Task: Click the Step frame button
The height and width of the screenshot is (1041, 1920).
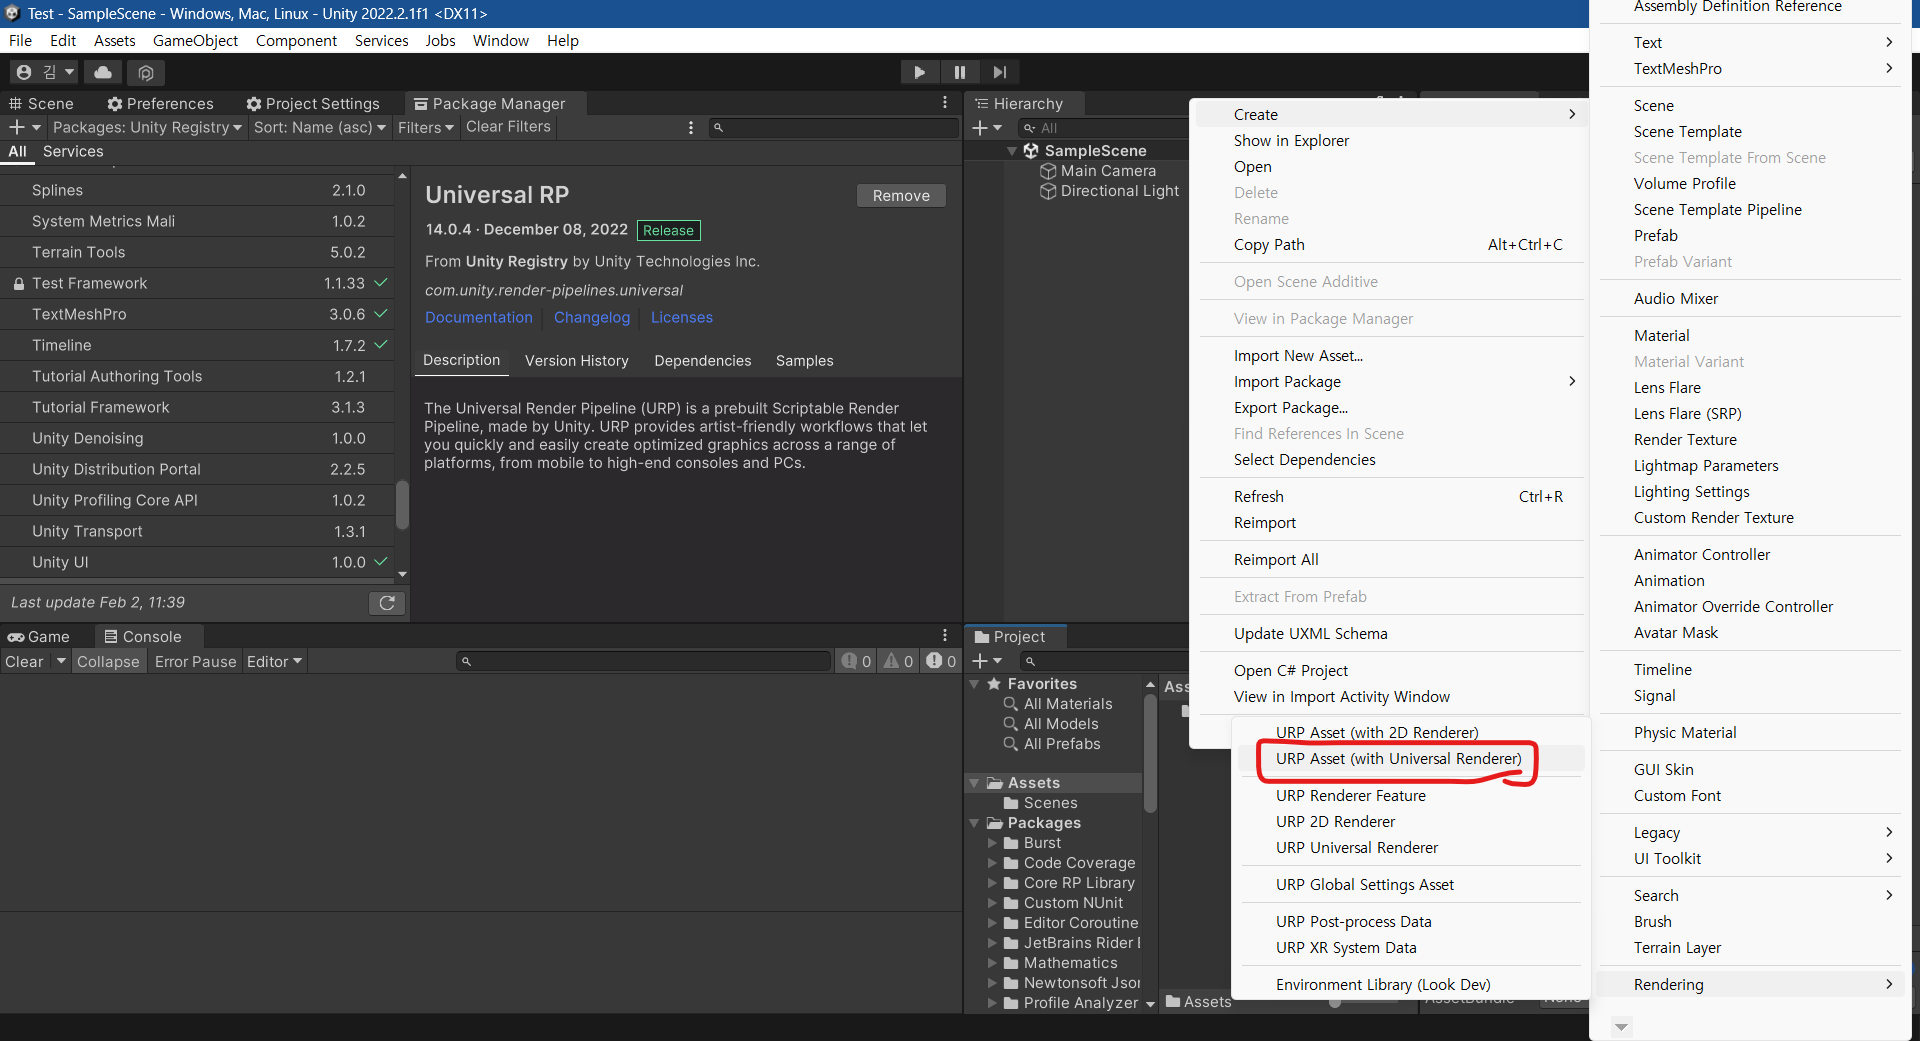Action: [1000, 72]
